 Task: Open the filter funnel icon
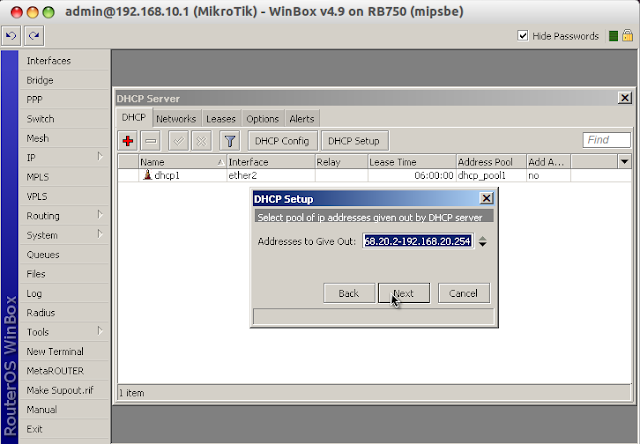[x=229, y=141]
